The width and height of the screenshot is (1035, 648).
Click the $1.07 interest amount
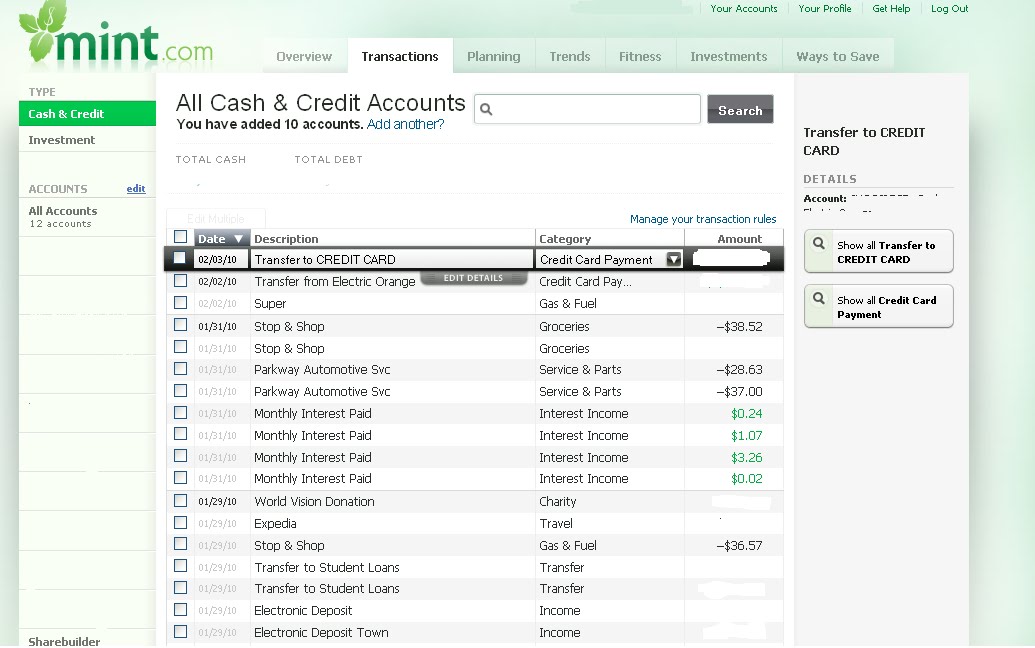[x=747, y=436]
